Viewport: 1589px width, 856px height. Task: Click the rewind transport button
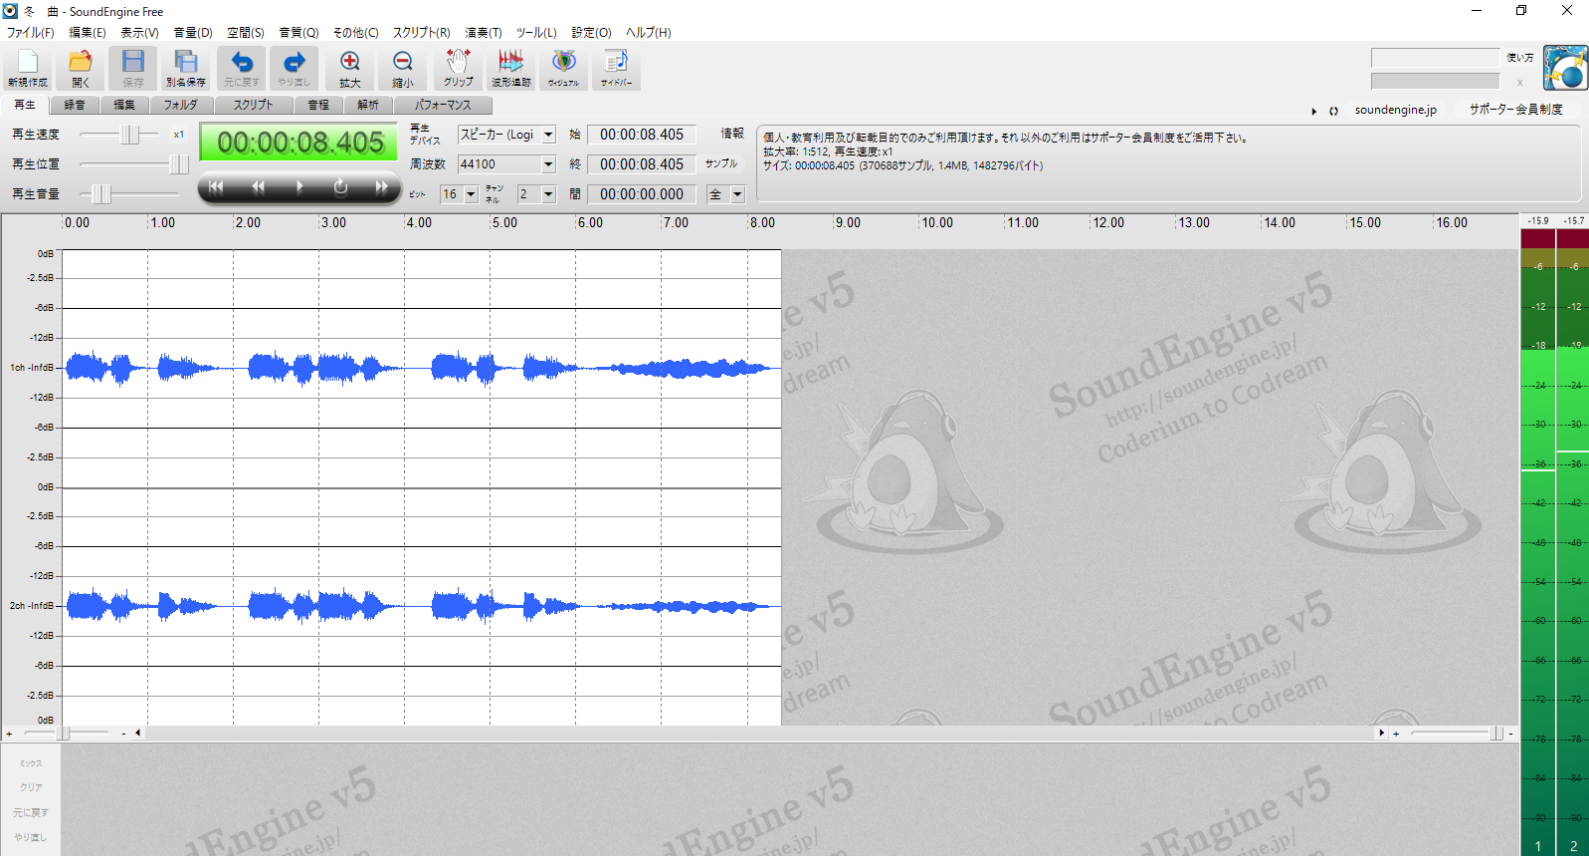click(x=258, y=187)
